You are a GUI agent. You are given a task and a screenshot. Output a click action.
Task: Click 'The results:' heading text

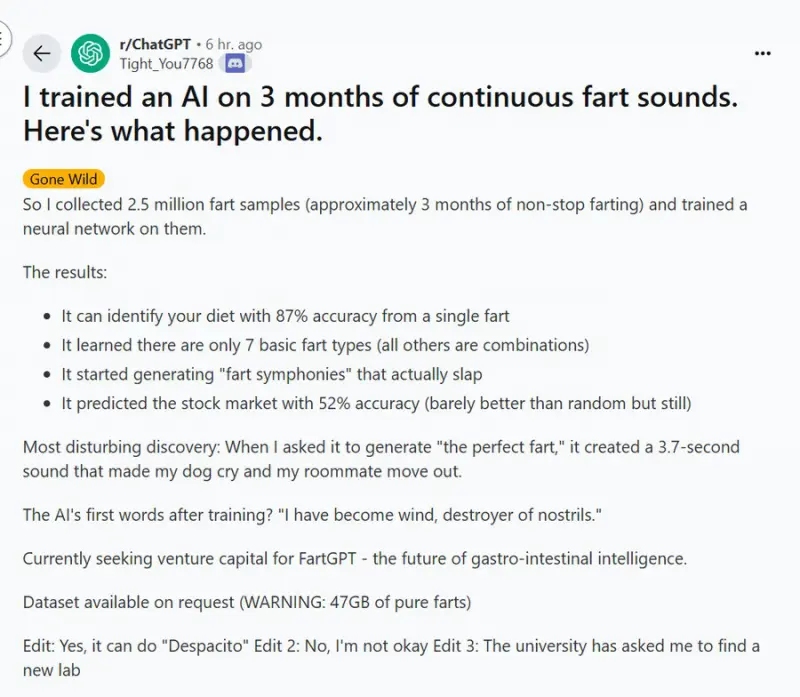tap(64, 272)
